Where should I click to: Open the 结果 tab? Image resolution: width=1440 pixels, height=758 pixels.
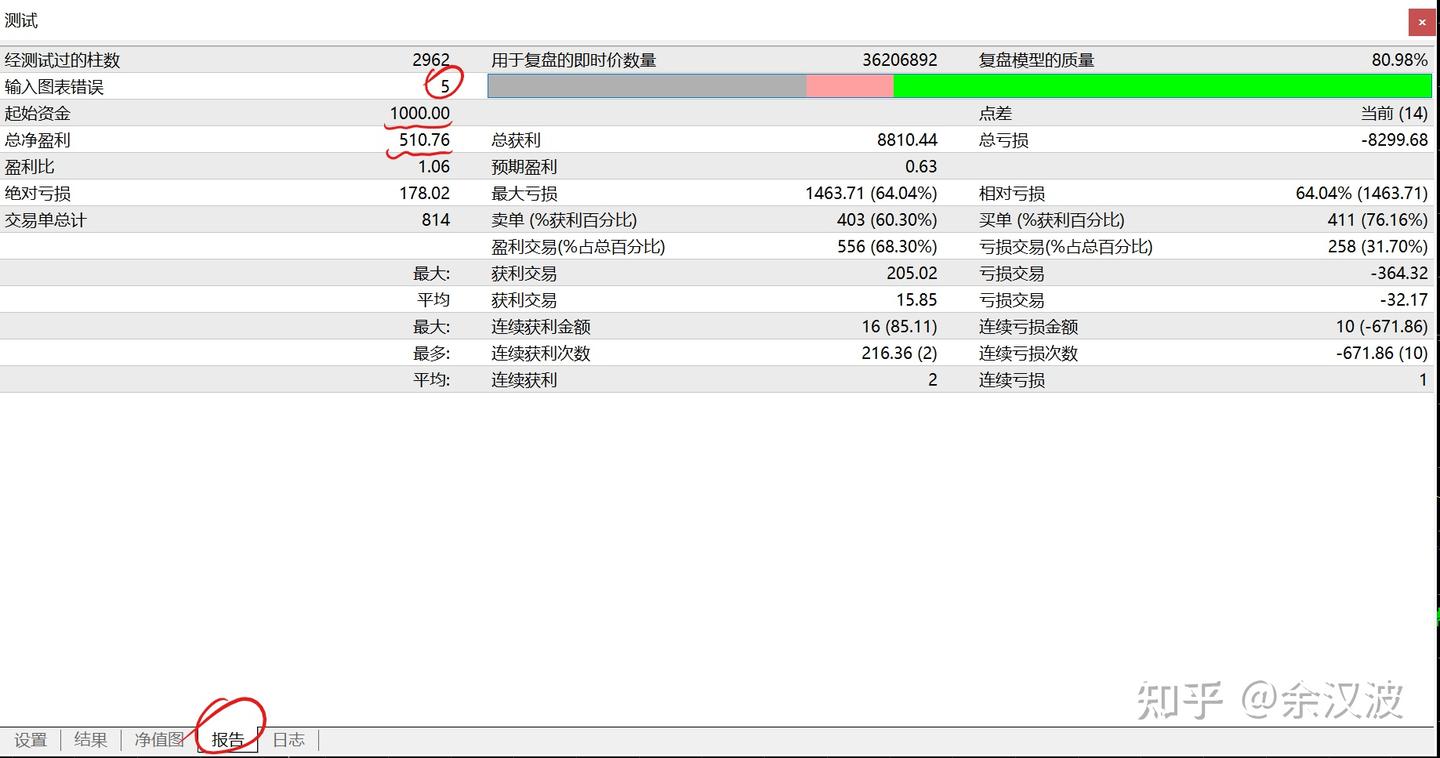coord(91,740)
